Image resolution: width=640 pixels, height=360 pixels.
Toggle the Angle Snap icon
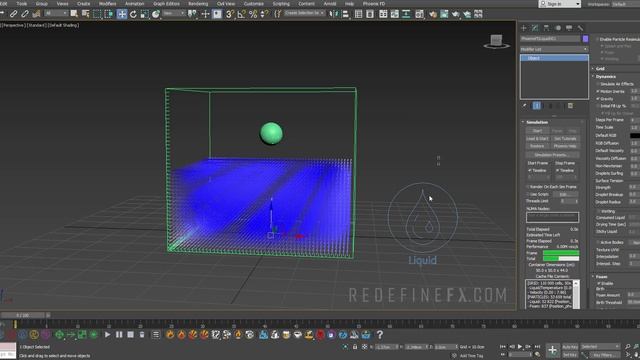click(241, 14)
